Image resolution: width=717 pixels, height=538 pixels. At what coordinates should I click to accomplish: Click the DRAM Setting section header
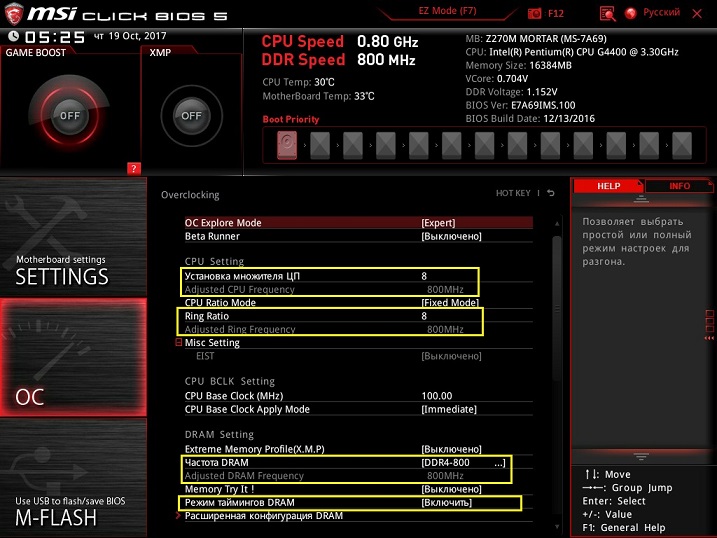(x=219, y=434)
